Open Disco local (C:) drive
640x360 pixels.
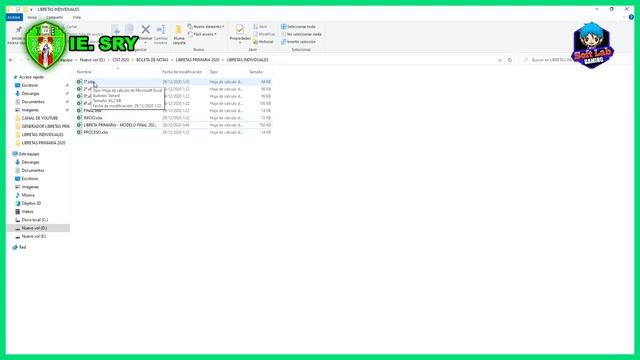coord(34,220)
